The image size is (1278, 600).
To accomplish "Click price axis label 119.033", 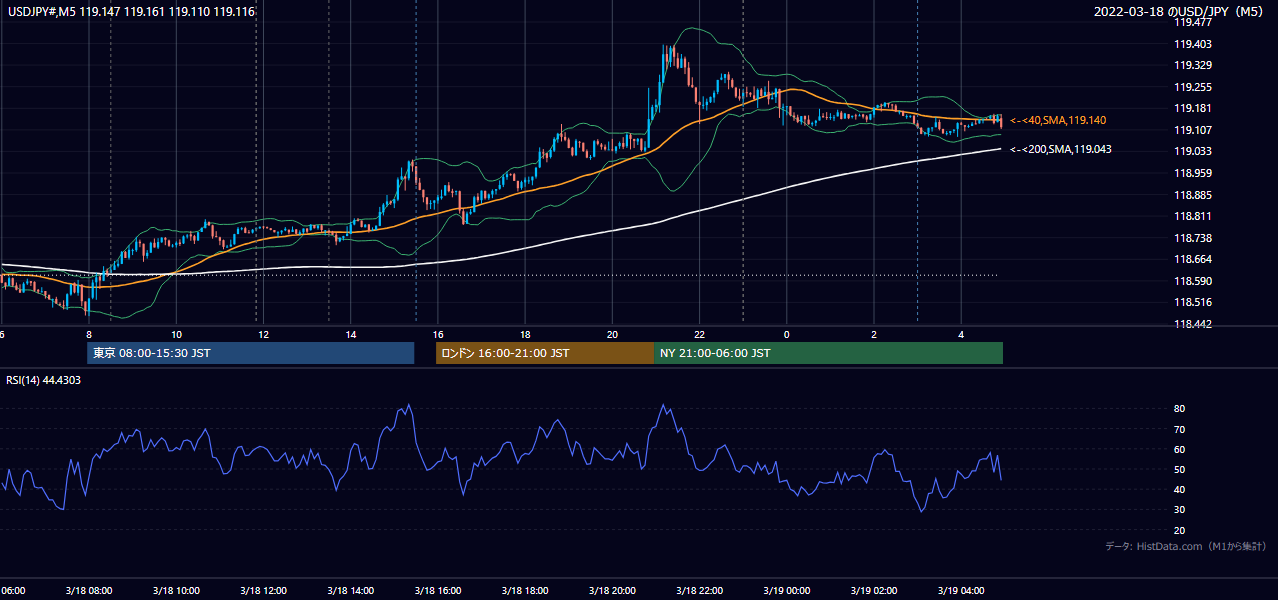I will pyautogui.click(x=1192, y=151).
